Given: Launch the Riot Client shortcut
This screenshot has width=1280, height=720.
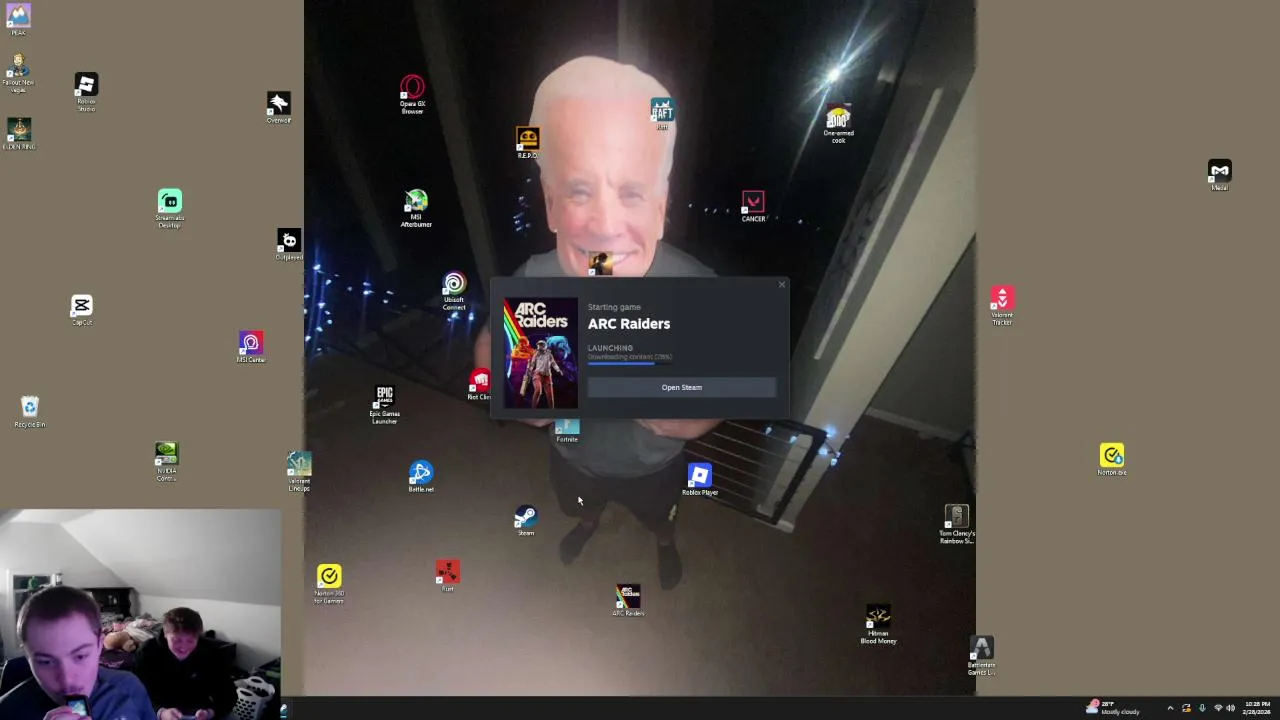Looking at the screenshot, I should pos(480,385).
